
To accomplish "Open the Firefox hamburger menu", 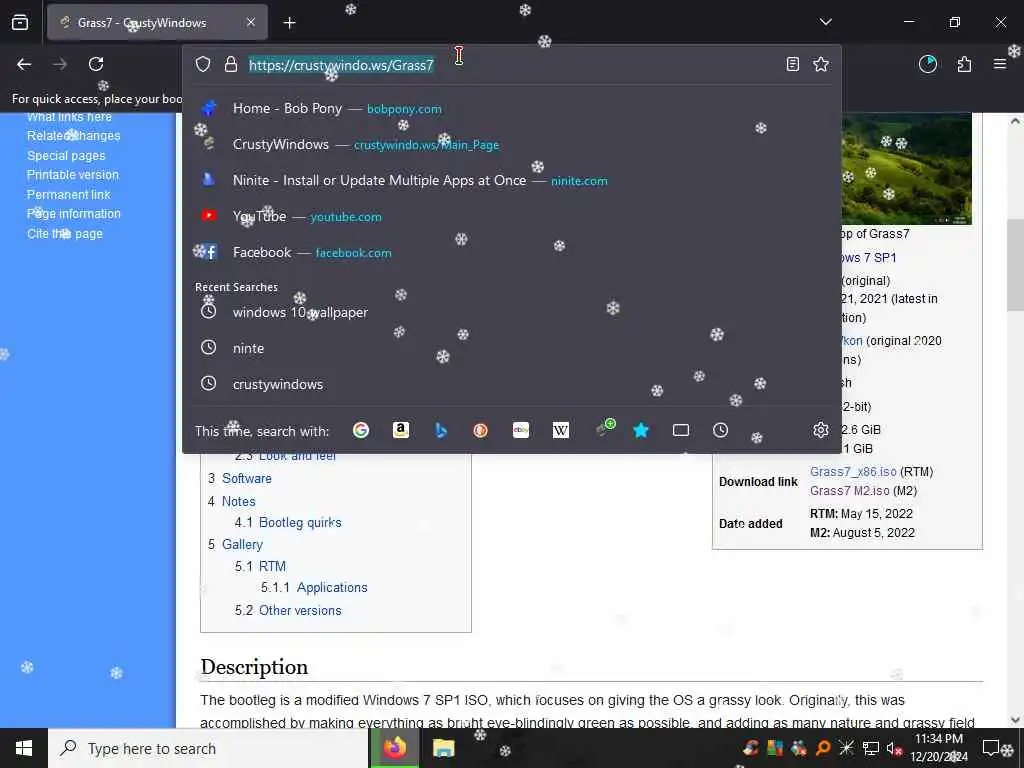I will click(x=1000, y=64).
